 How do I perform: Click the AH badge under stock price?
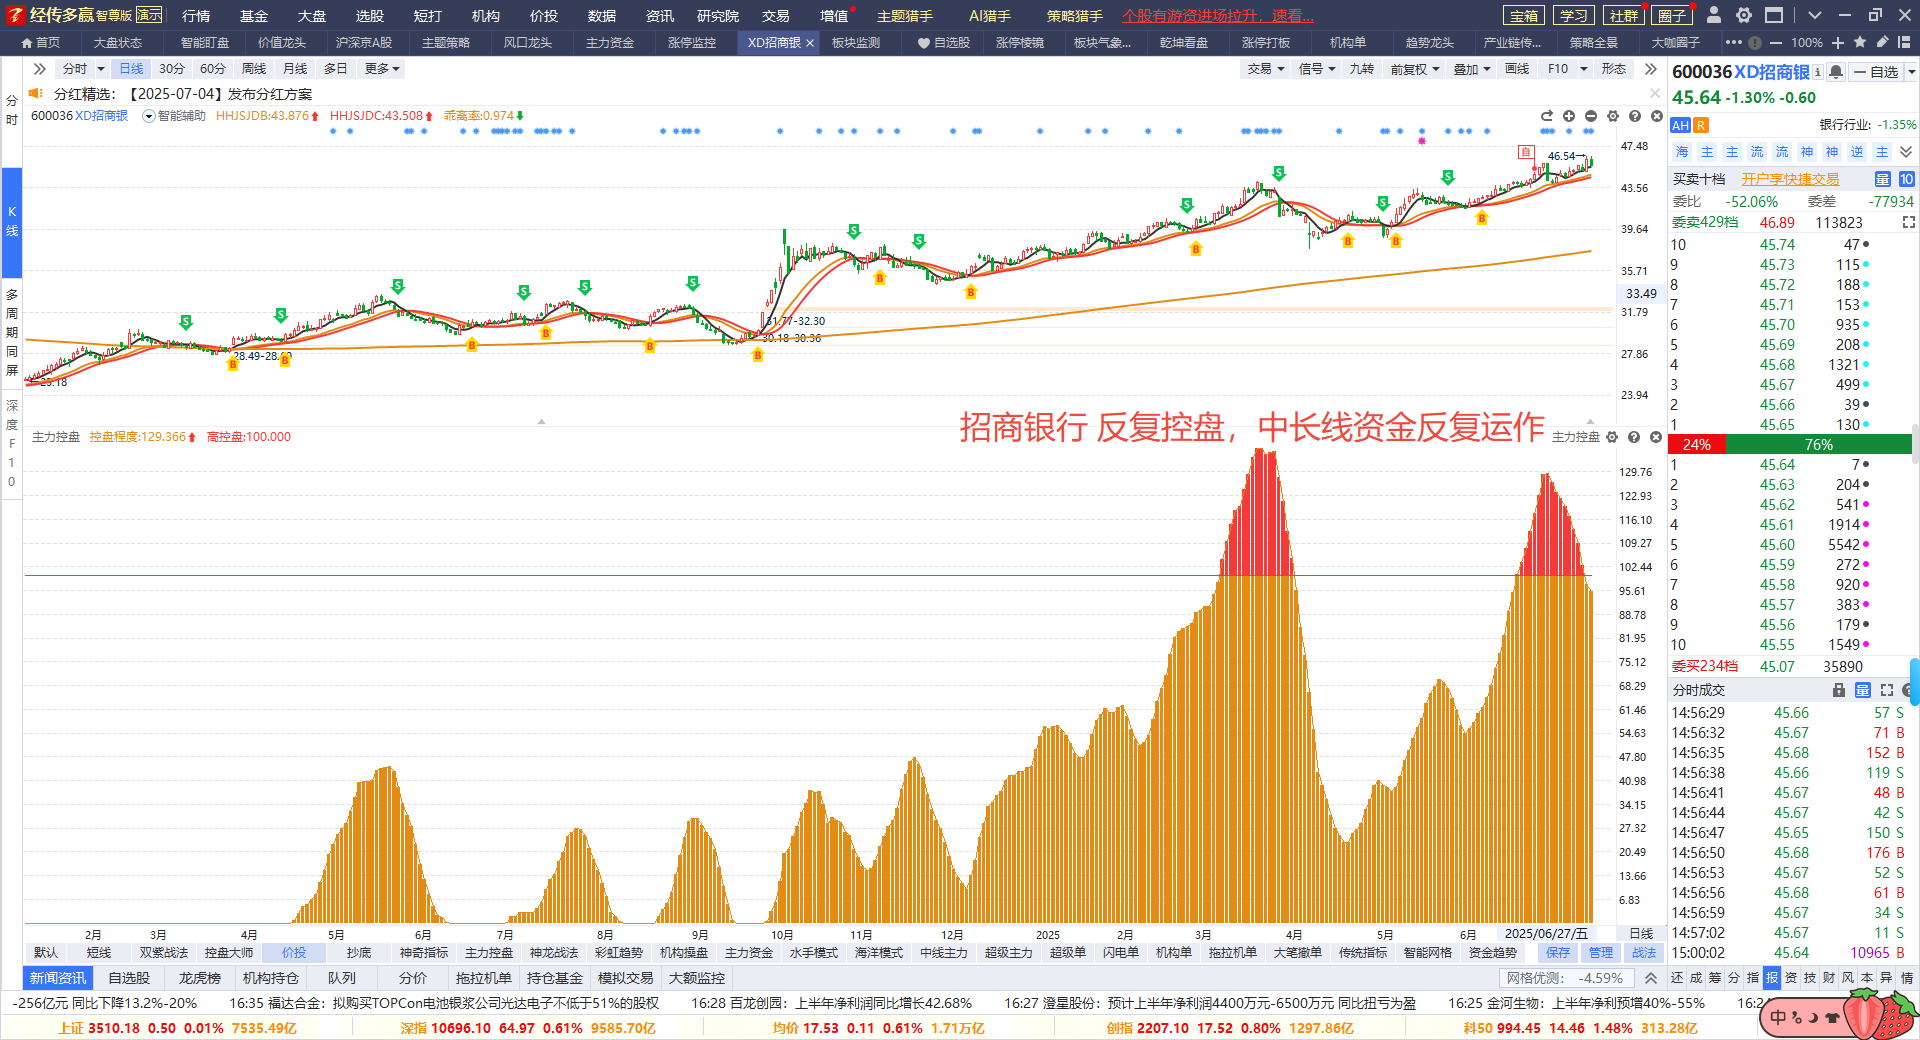coord(1680,125)
